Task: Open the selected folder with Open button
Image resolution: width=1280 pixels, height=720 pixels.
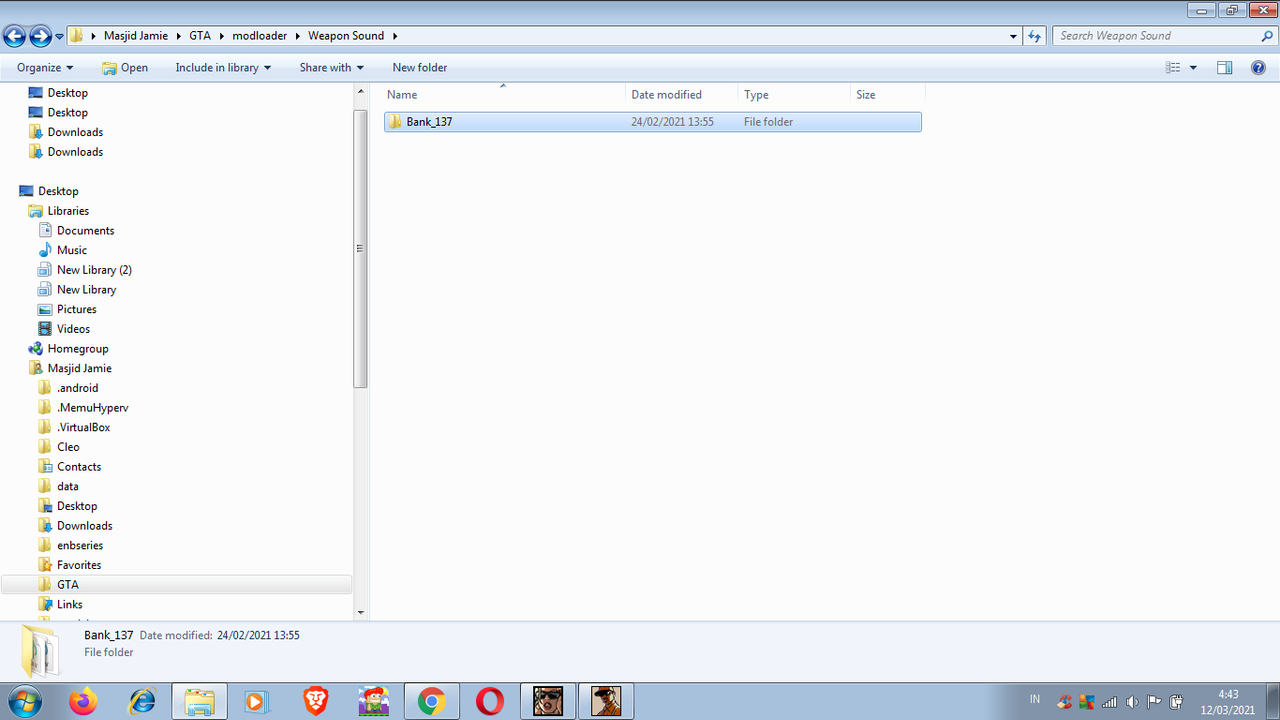Action: 125,67
